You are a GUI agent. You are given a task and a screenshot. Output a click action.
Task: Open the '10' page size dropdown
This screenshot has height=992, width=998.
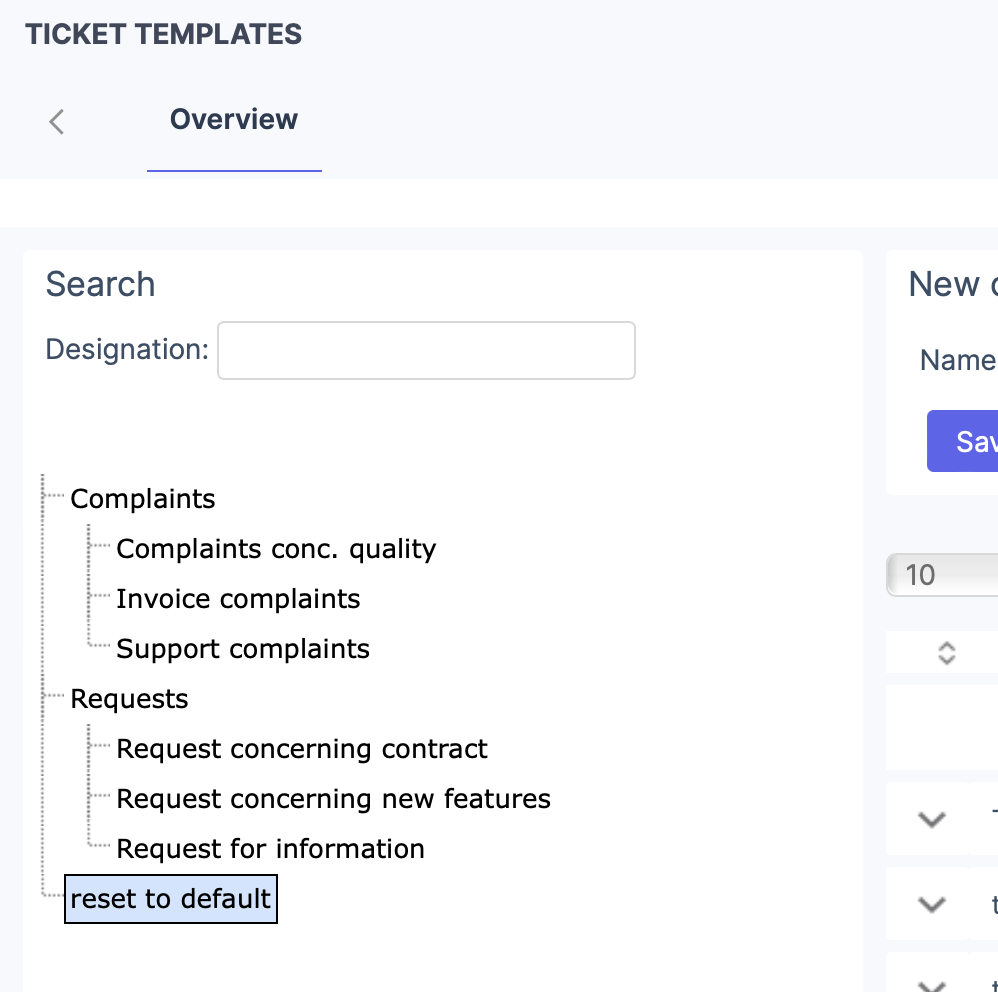[941, 575]
